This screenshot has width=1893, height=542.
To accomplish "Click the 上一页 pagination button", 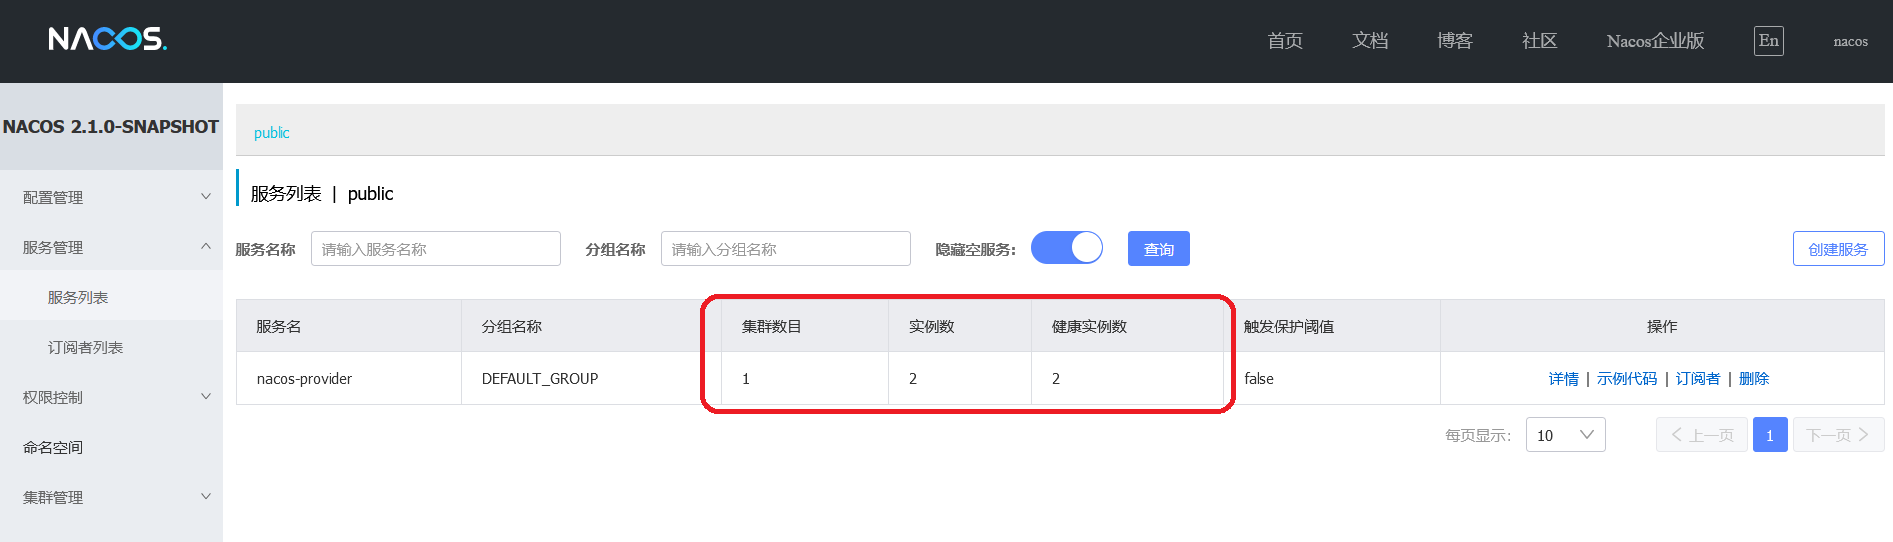I will [1702, 435].
